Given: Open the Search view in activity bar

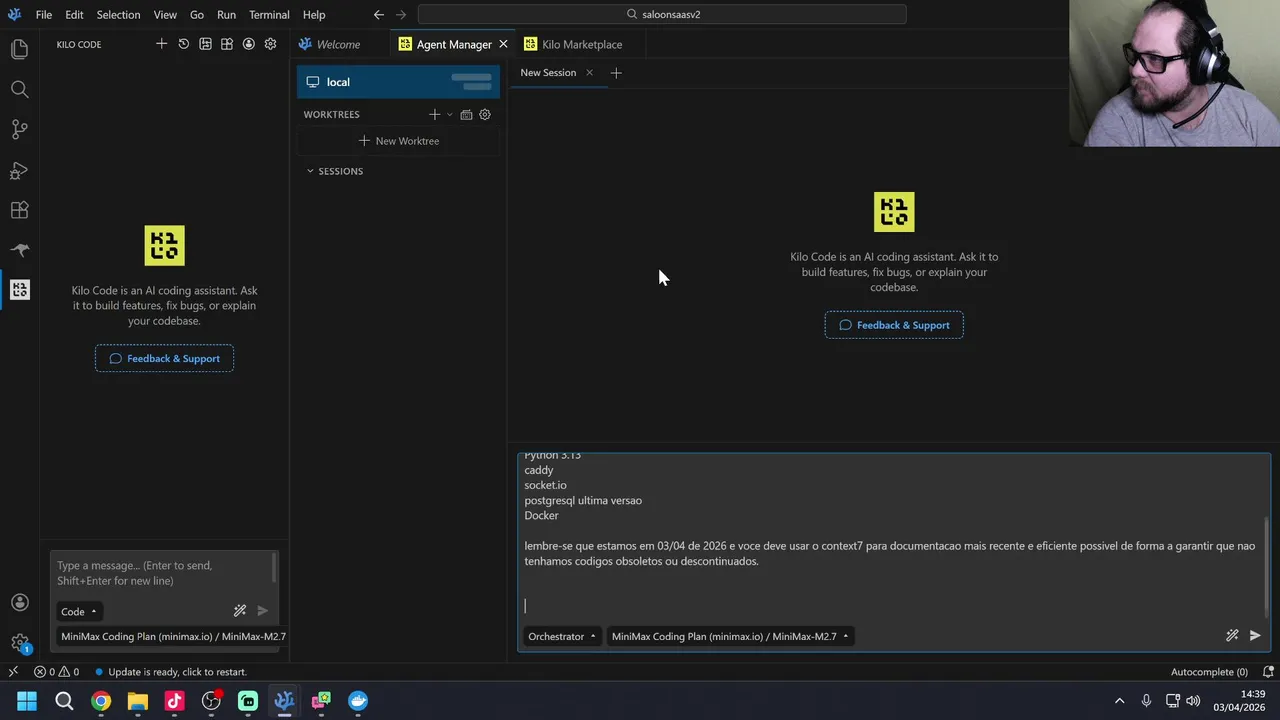Looking at the screenshot, I should click(19, 89).
